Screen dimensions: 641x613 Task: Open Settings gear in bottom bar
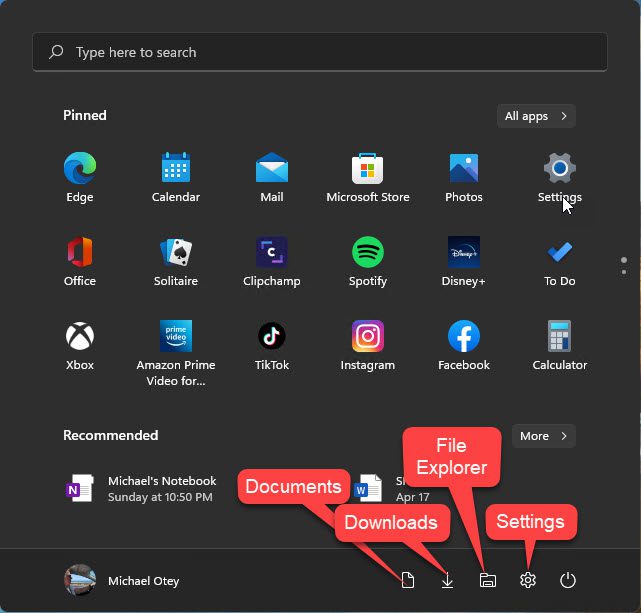(x=528, y=580)
